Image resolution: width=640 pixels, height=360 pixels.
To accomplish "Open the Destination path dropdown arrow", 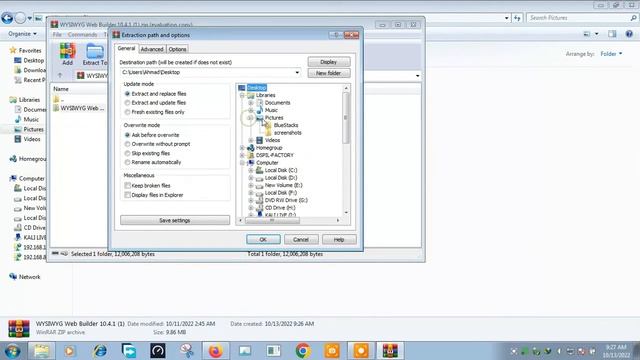I will coord(297,73).
